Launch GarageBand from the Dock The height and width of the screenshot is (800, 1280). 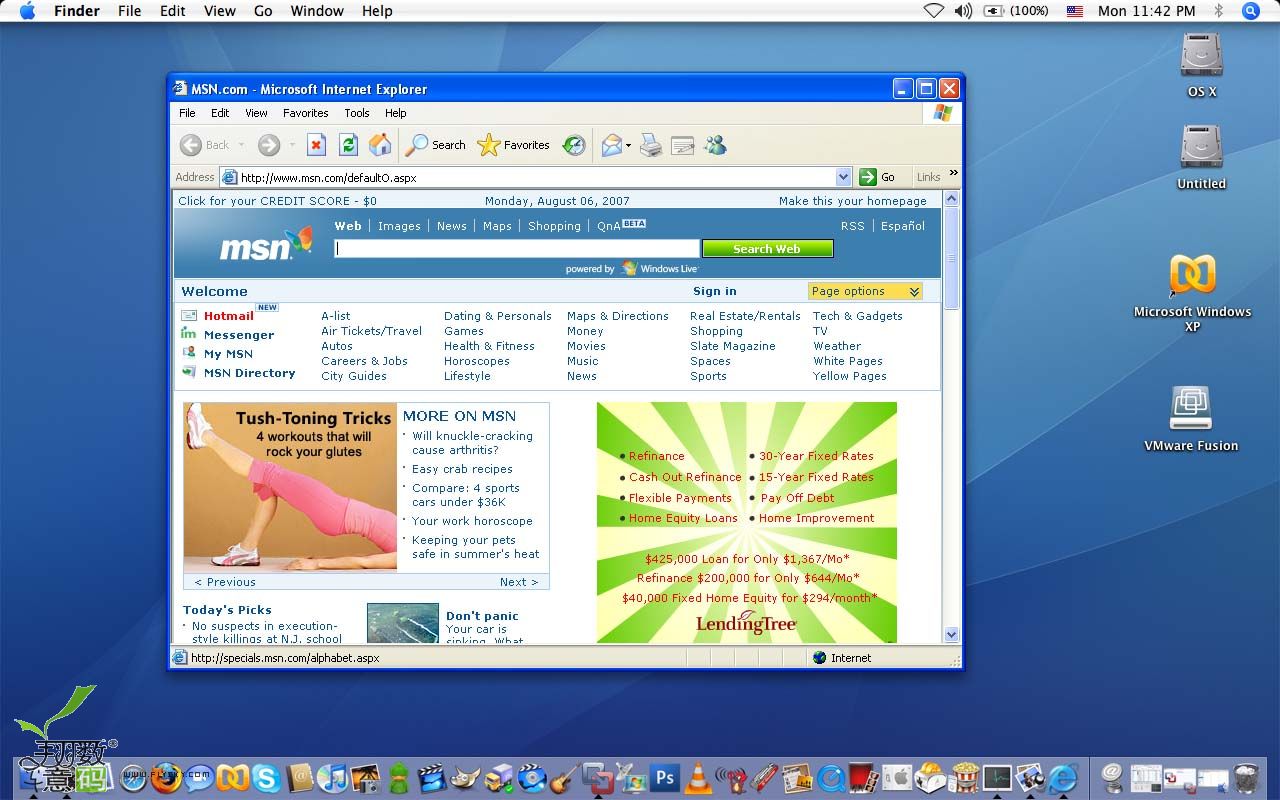click(x=565, y=777)
